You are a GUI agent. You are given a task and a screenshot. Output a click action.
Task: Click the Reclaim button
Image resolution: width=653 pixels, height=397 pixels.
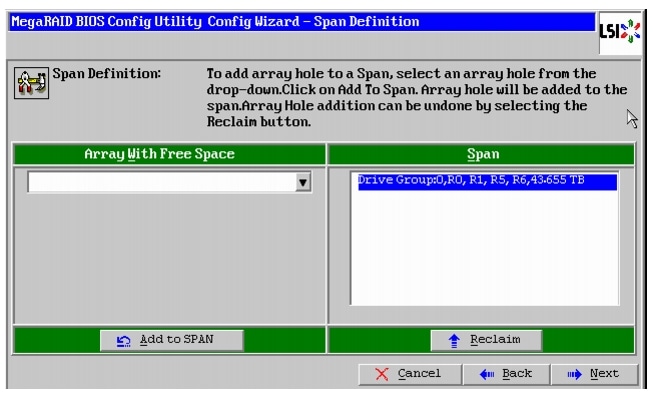(486, 340)
